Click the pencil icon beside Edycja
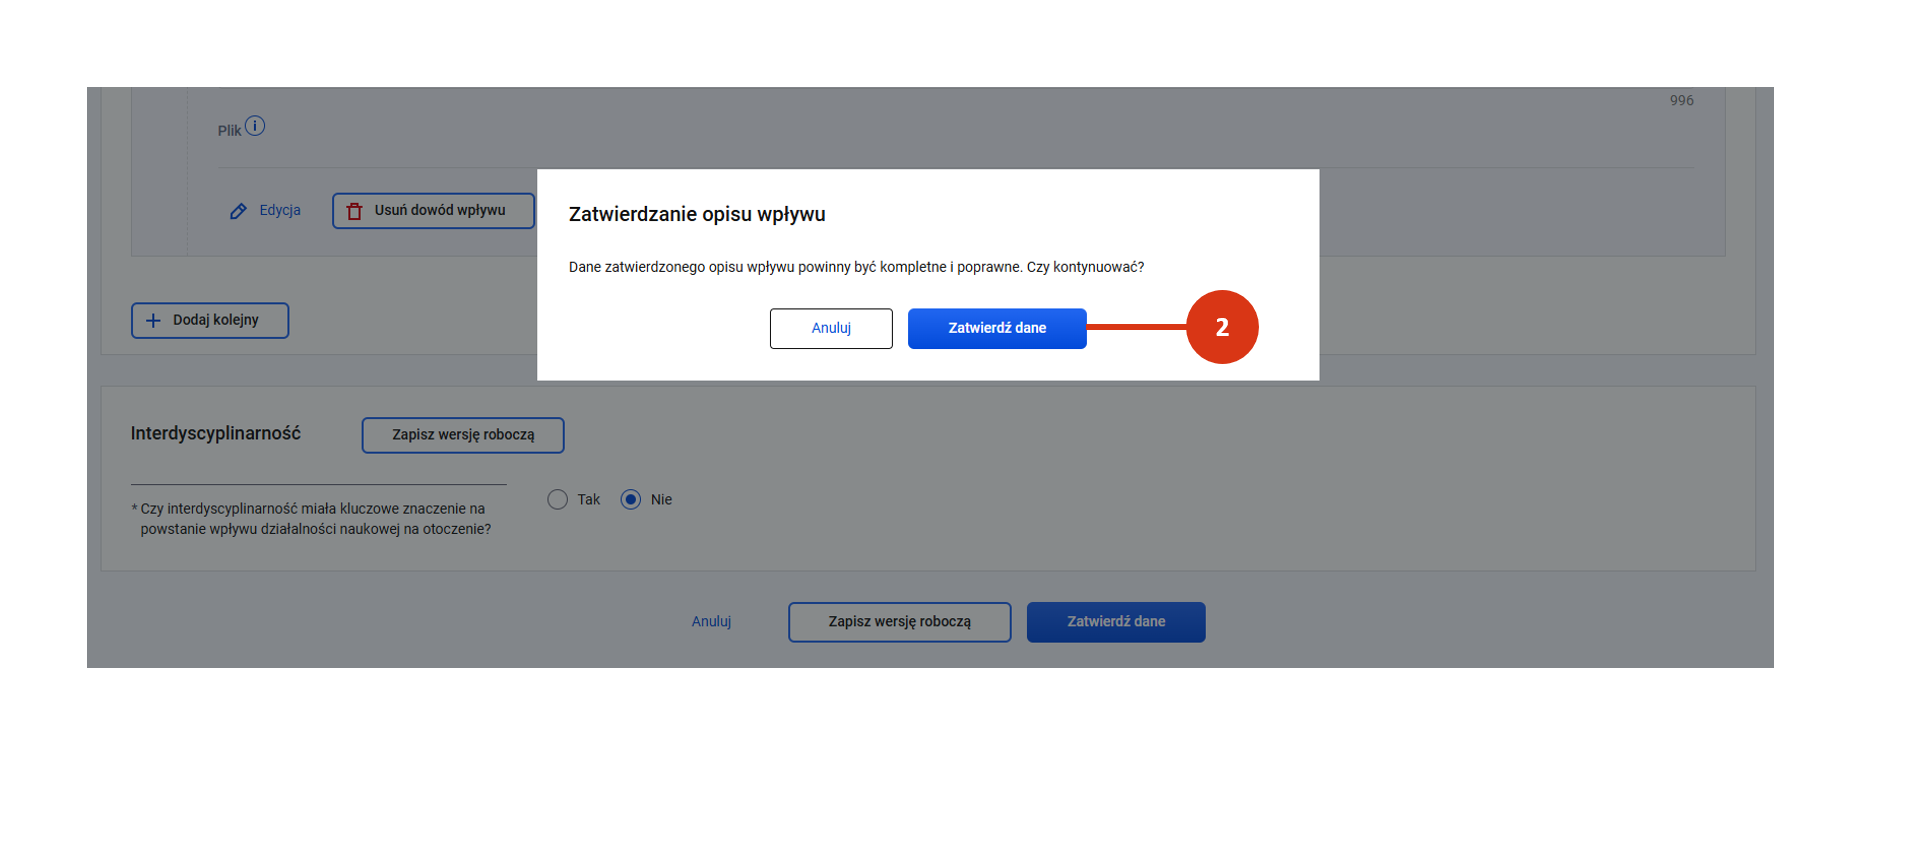 (238, 211)
